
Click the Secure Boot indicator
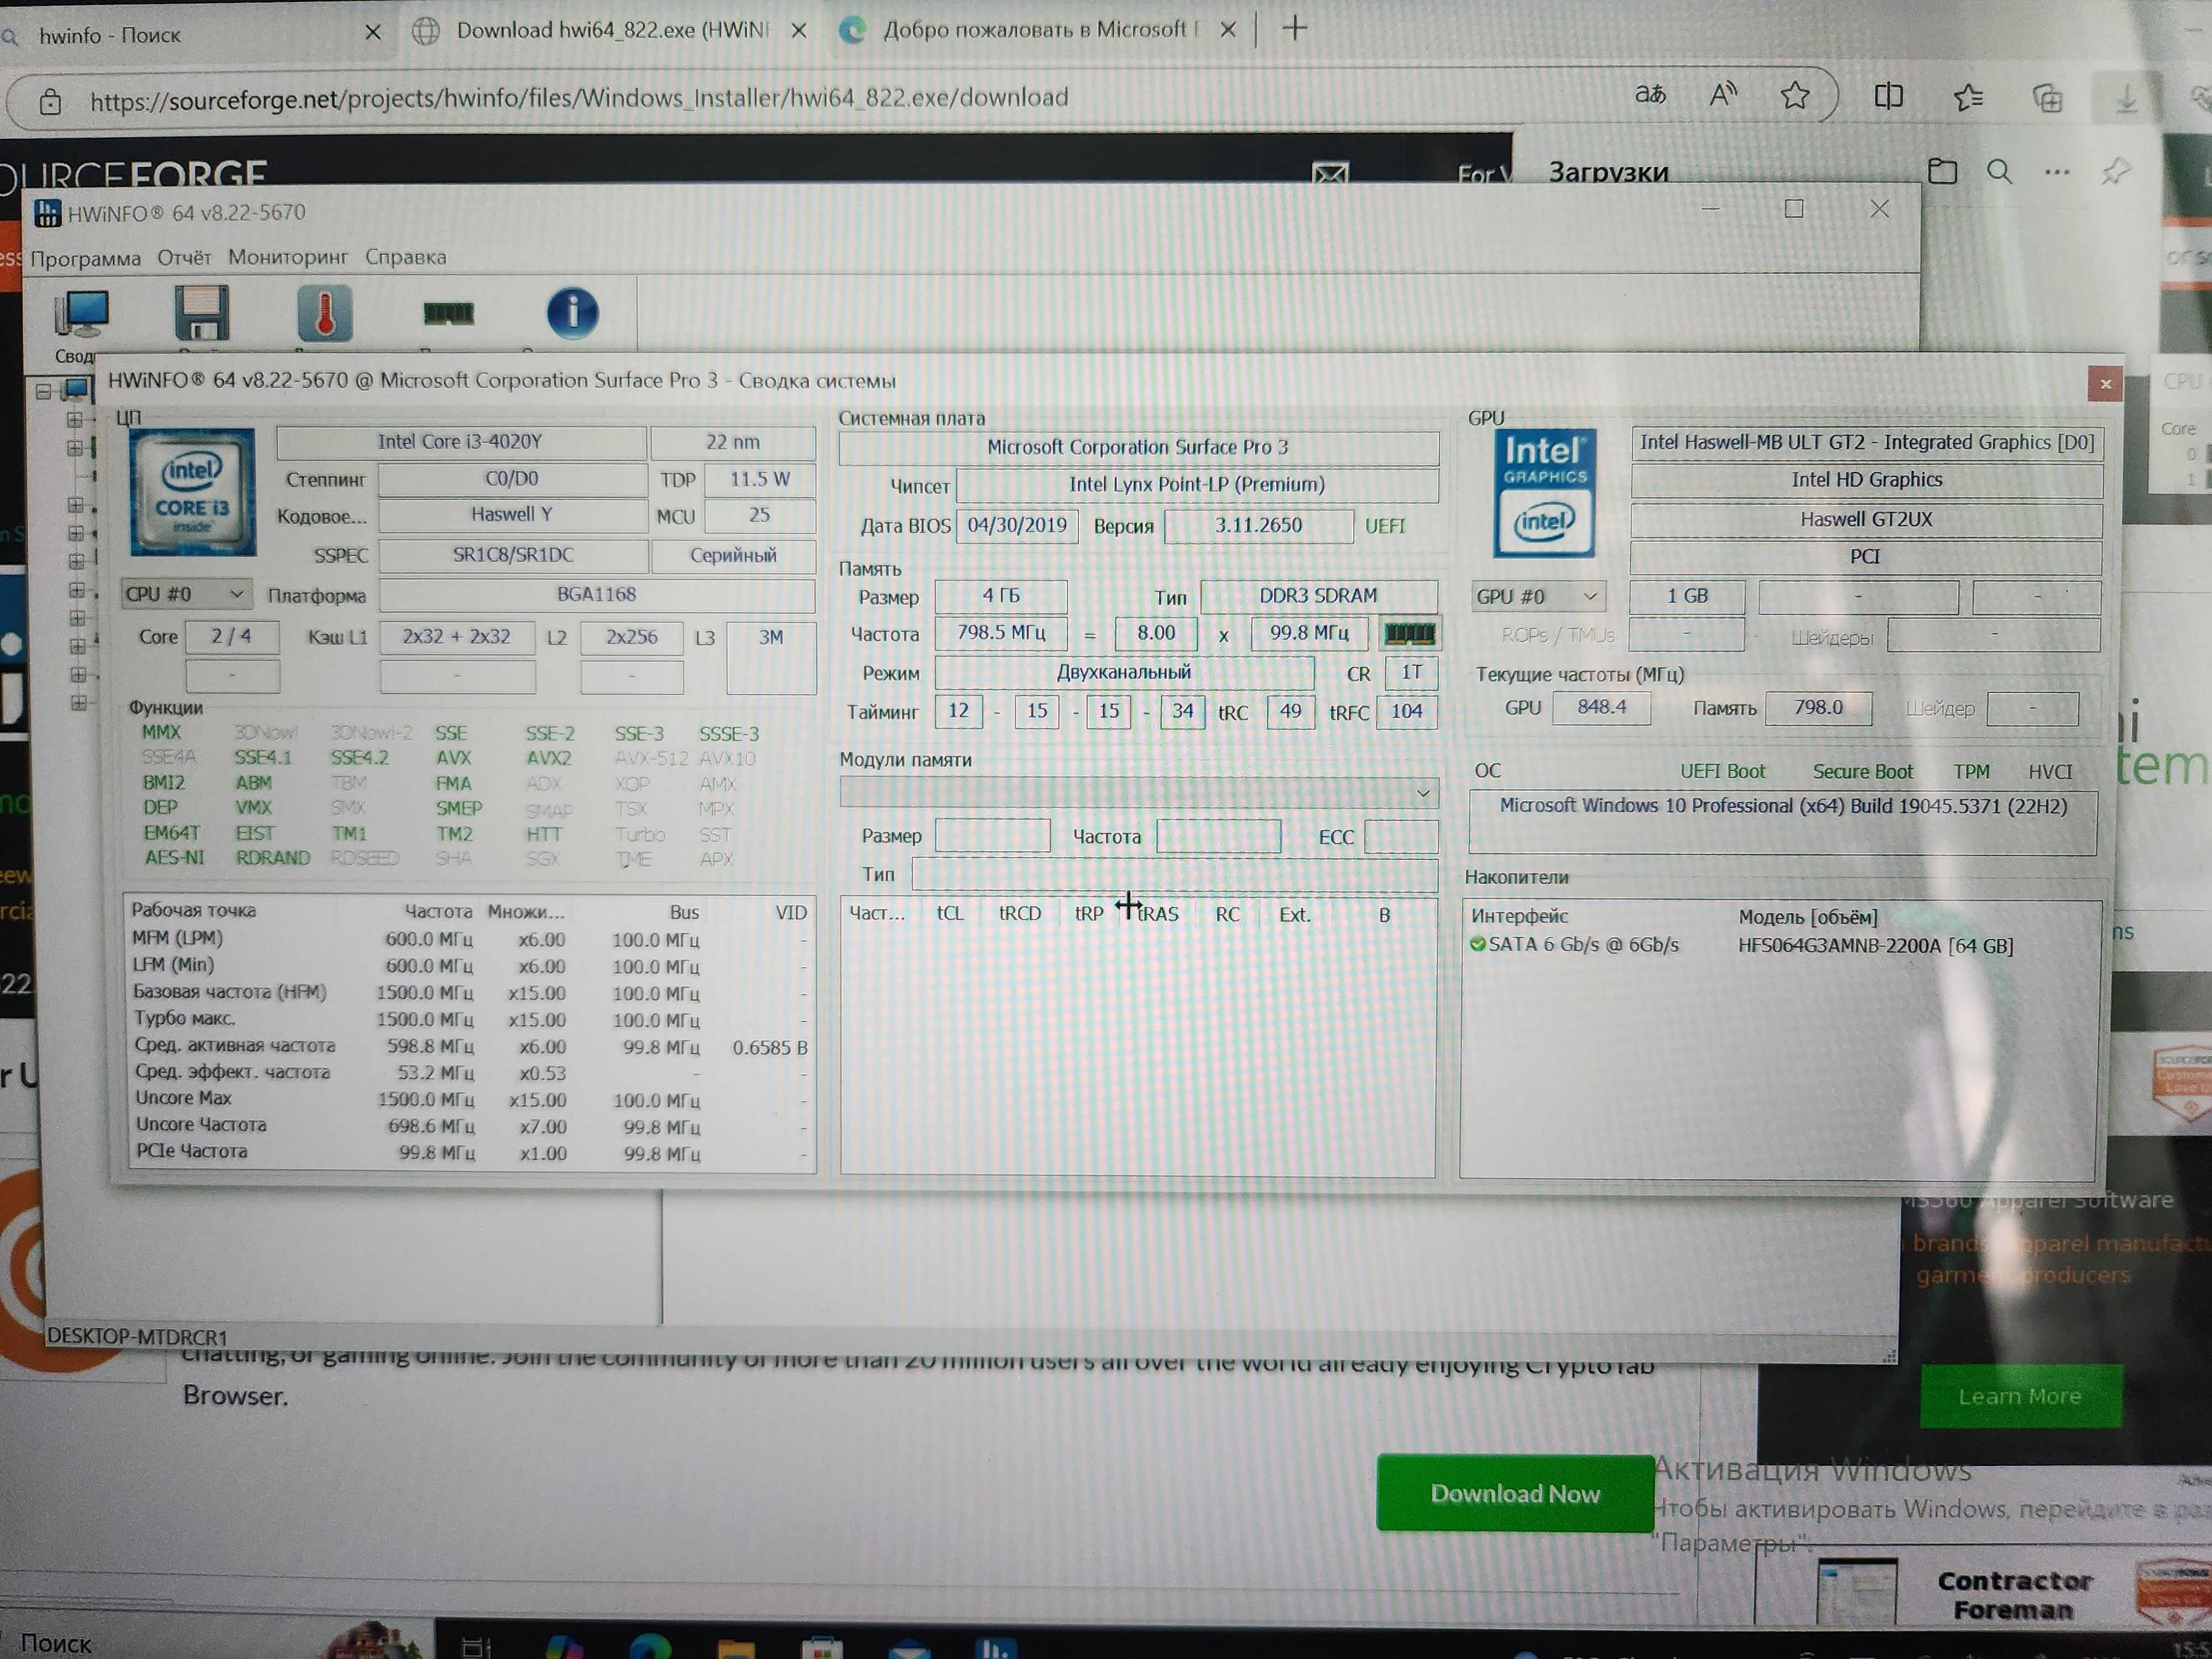point(1862,771)
